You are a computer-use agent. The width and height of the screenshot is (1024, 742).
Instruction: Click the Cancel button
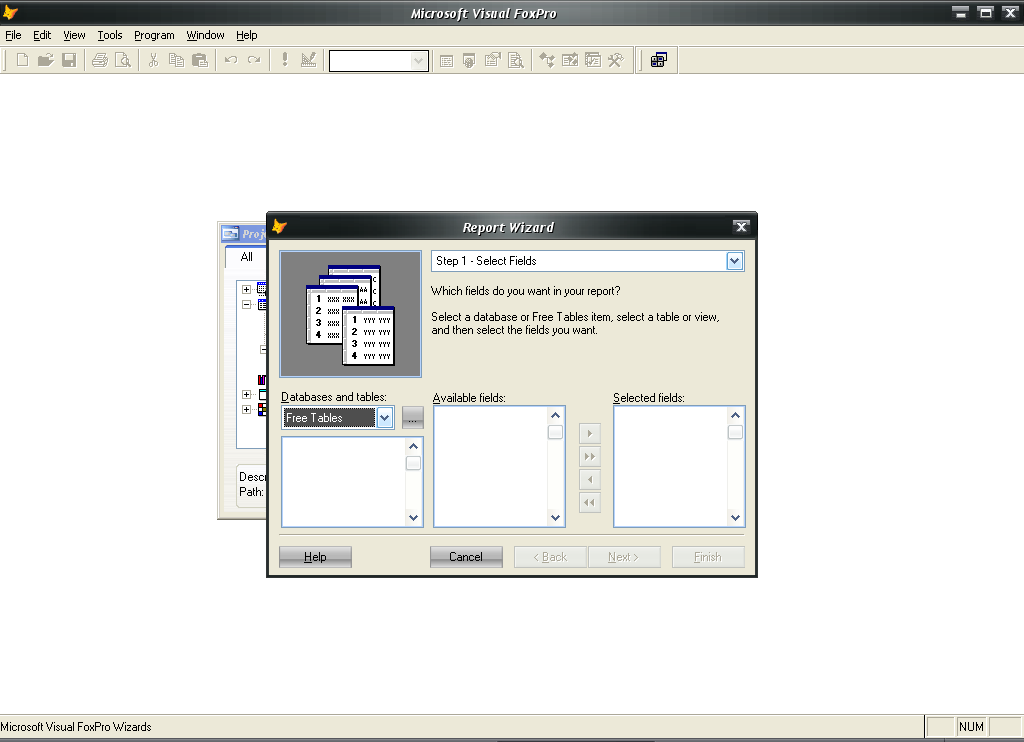coord(466,557)
